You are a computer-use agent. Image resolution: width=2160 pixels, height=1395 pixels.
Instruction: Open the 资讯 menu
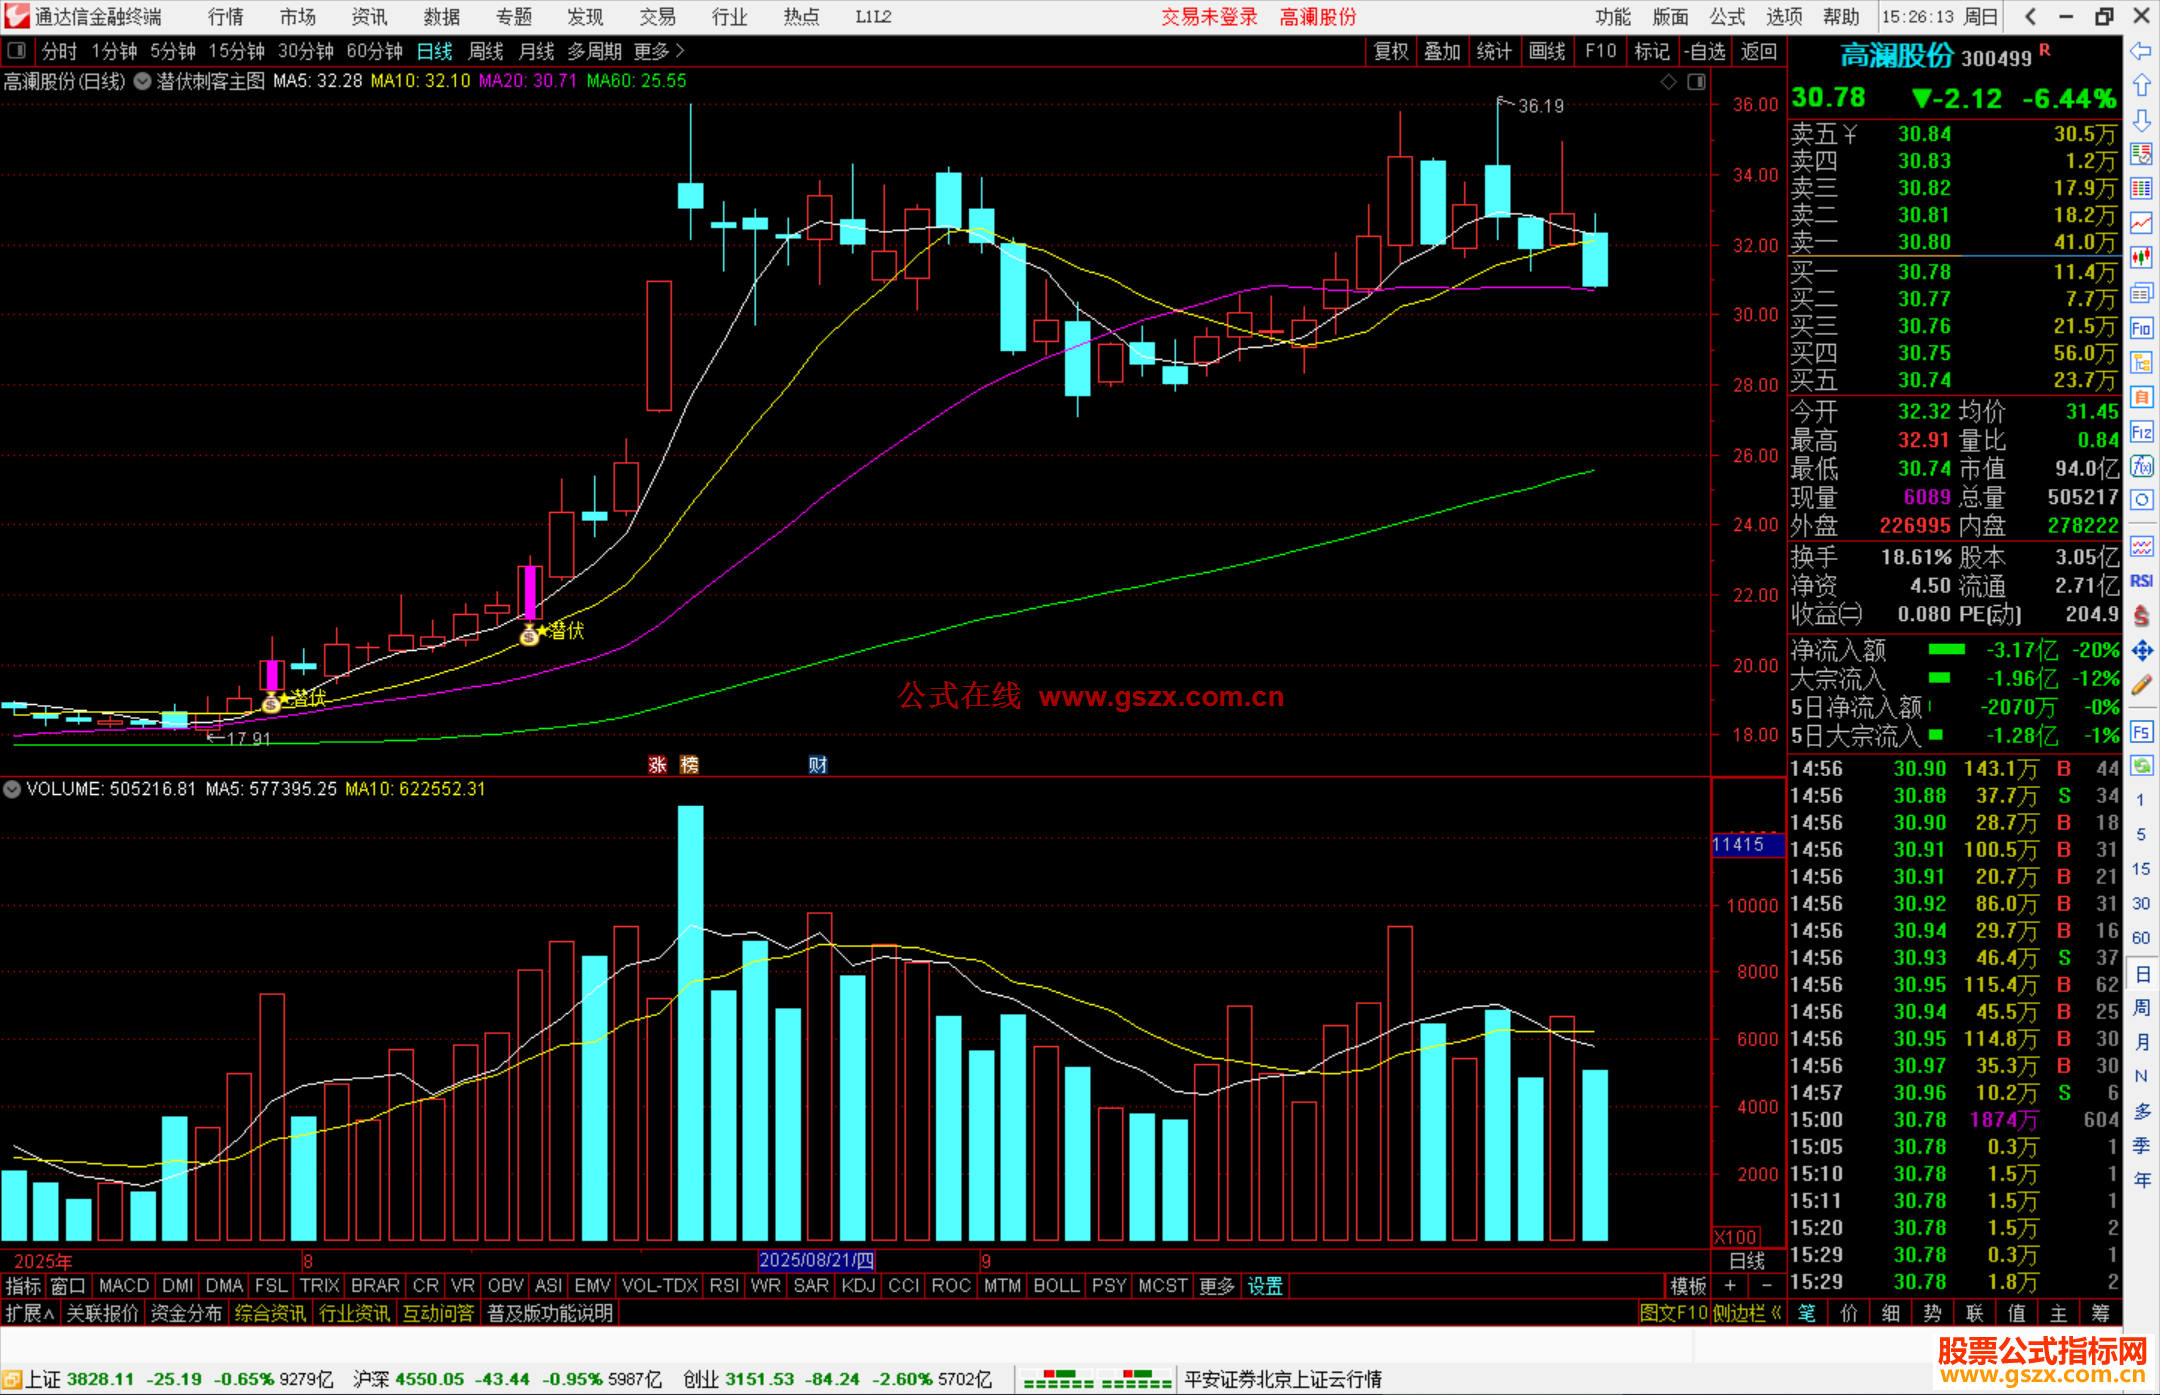coord(369,17)
